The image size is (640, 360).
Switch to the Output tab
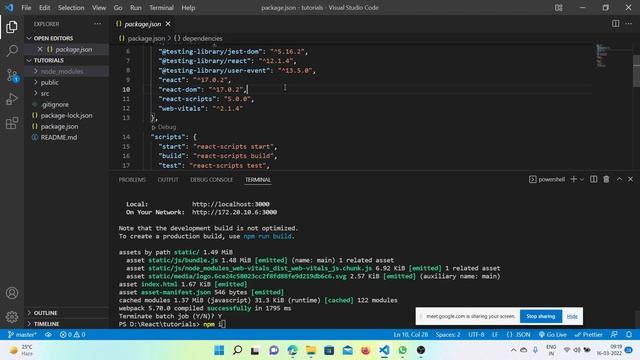[168, 180]
